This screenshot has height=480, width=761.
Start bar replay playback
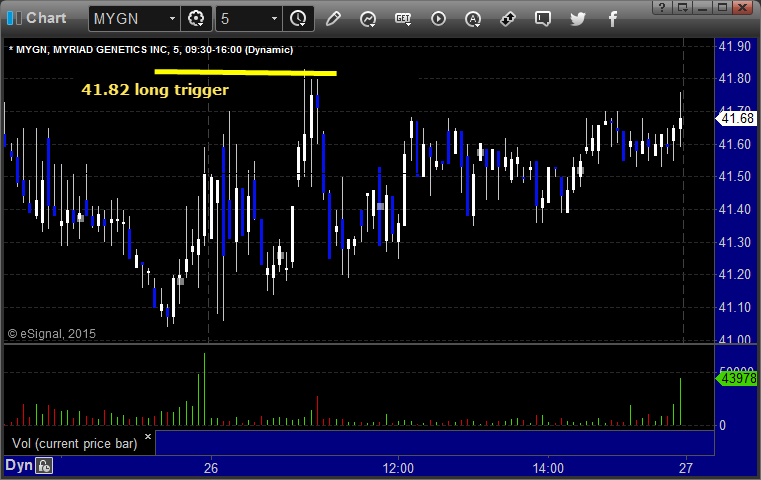click(438, 19)
